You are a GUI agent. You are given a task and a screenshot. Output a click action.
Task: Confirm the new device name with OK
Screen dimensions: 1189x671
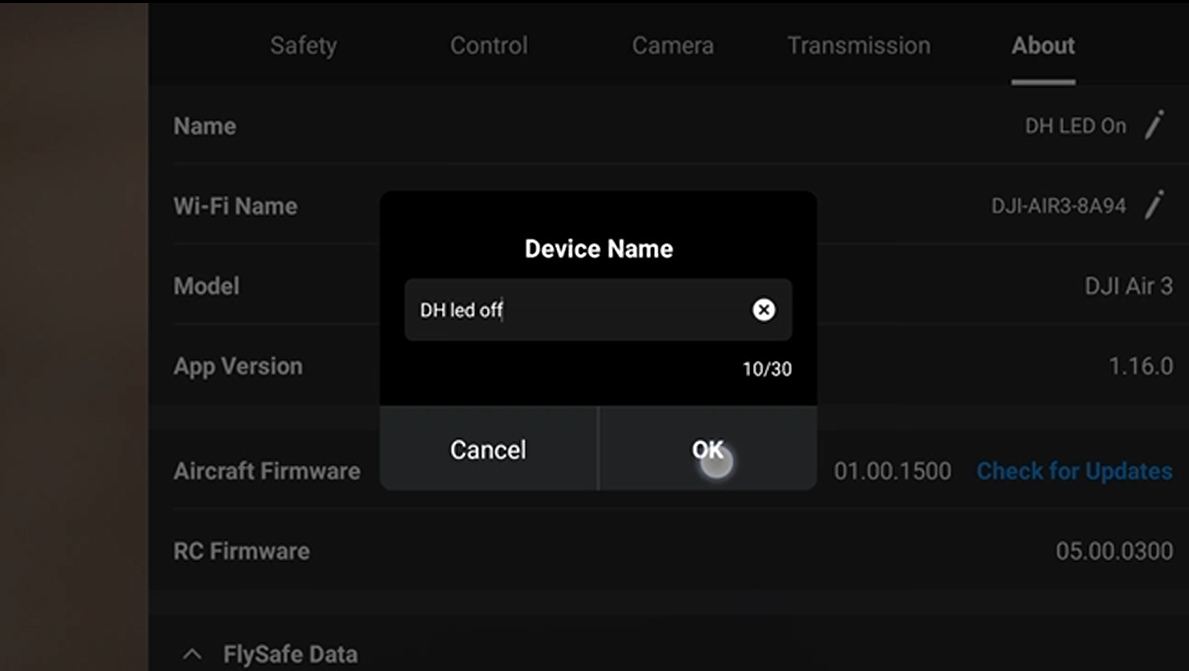[707, 450]
